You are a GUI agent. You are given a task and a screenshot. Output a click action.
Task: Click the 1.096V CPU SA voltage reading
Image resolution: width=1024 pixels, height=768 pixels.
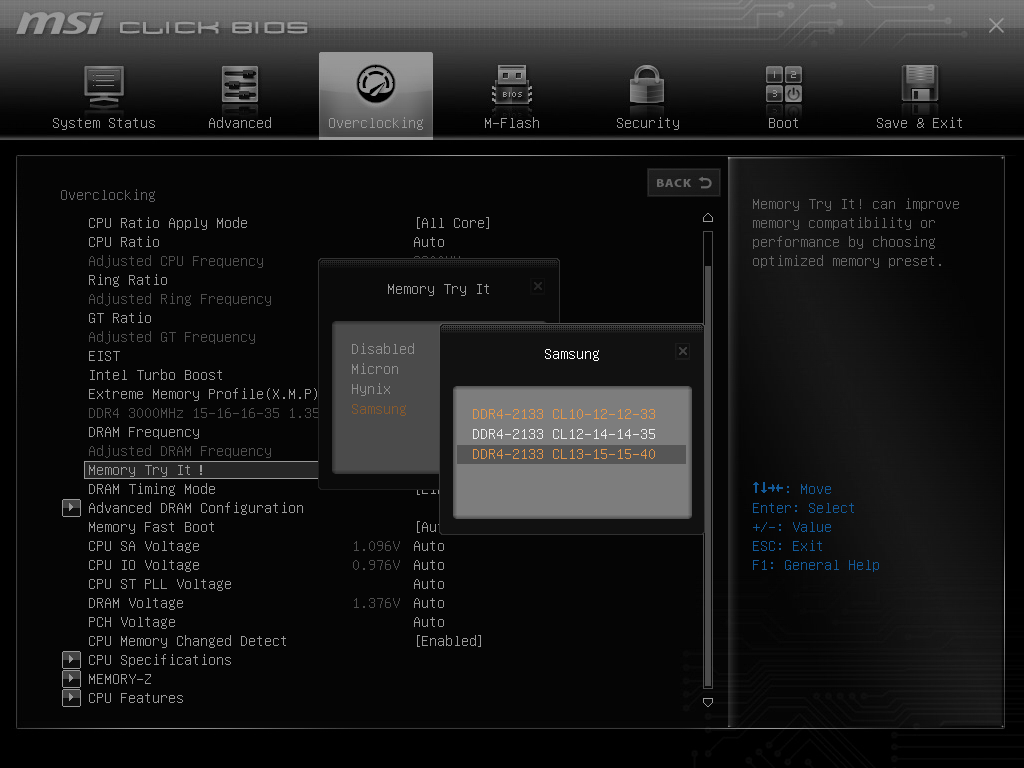point(376,545)
